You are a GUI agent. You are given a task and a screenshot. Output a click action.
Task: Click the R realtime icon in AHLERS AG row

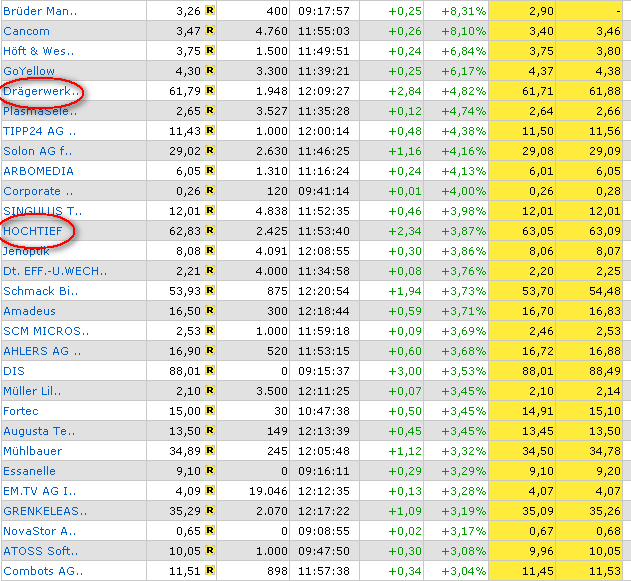210,350
